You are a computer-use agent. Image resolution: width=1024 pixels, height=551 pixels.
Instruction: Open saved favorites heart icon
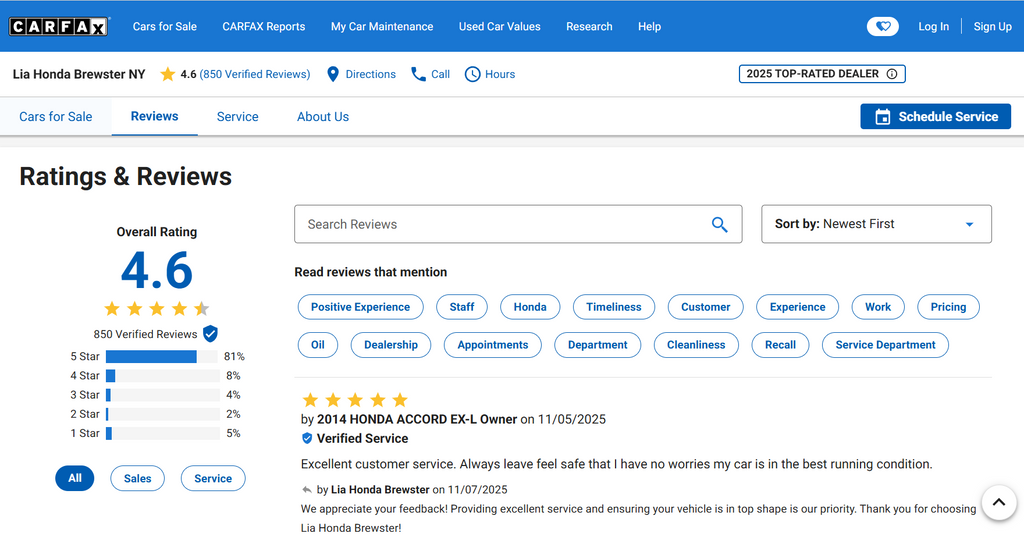pyautogui.click(x=882, y=27)
